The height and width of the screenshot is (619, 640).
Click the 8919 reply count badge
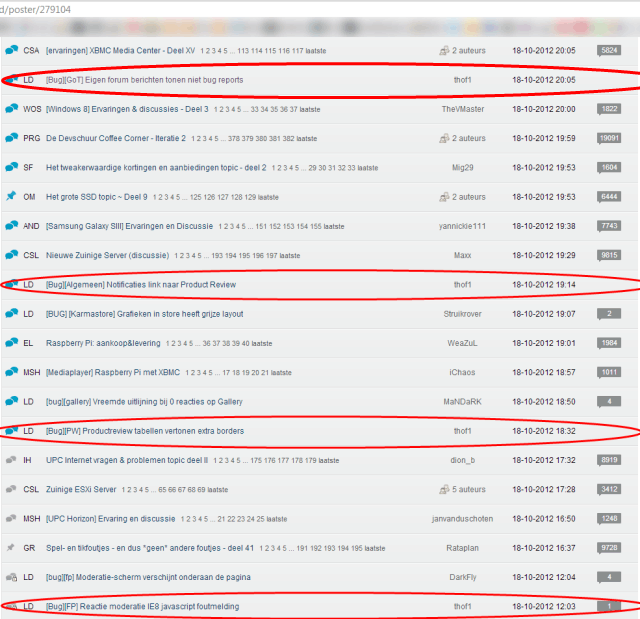point(609,460)
